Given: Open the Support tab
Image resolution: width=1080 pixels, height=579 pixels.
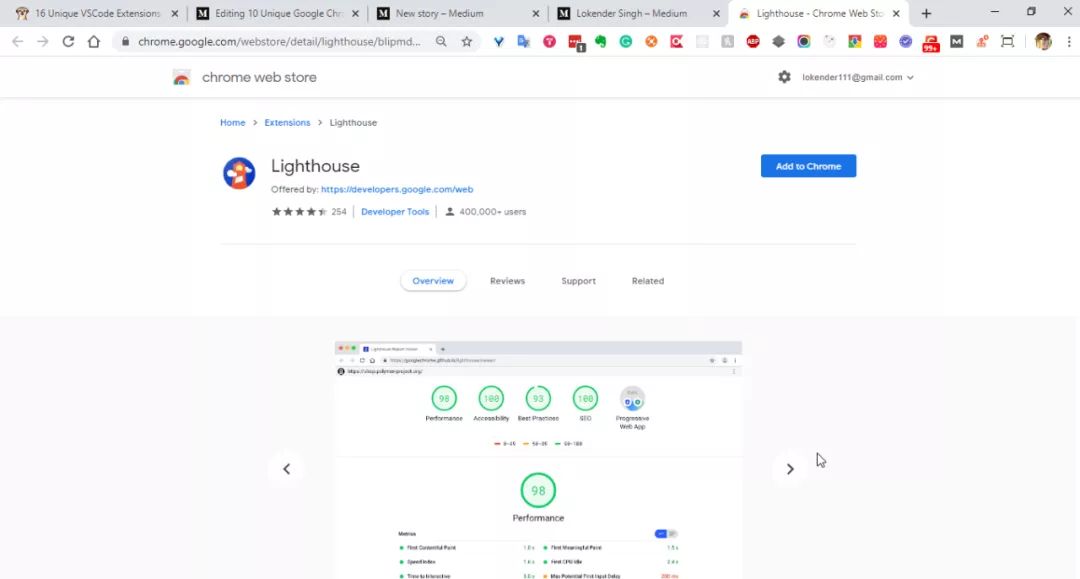Looking at the screenshot, I should click(578, 281).
